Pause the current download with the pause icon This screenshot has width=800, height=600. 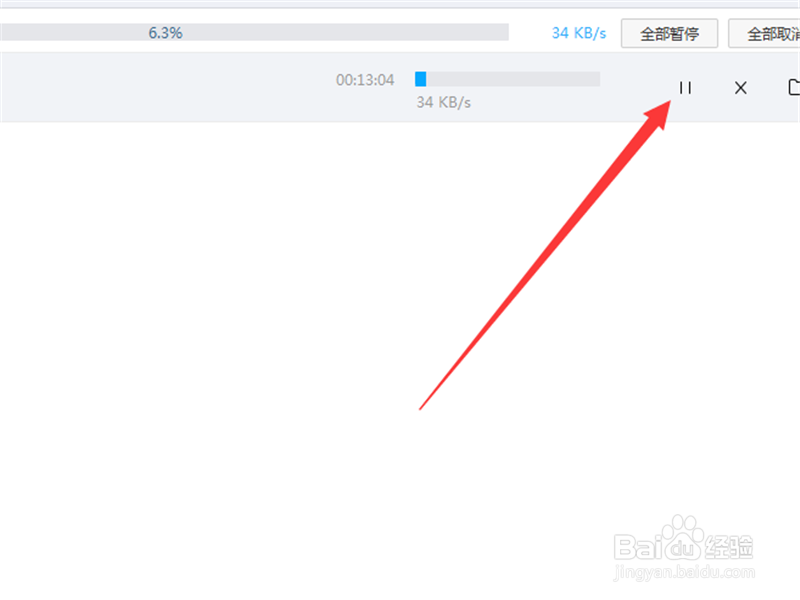point(685,88)
